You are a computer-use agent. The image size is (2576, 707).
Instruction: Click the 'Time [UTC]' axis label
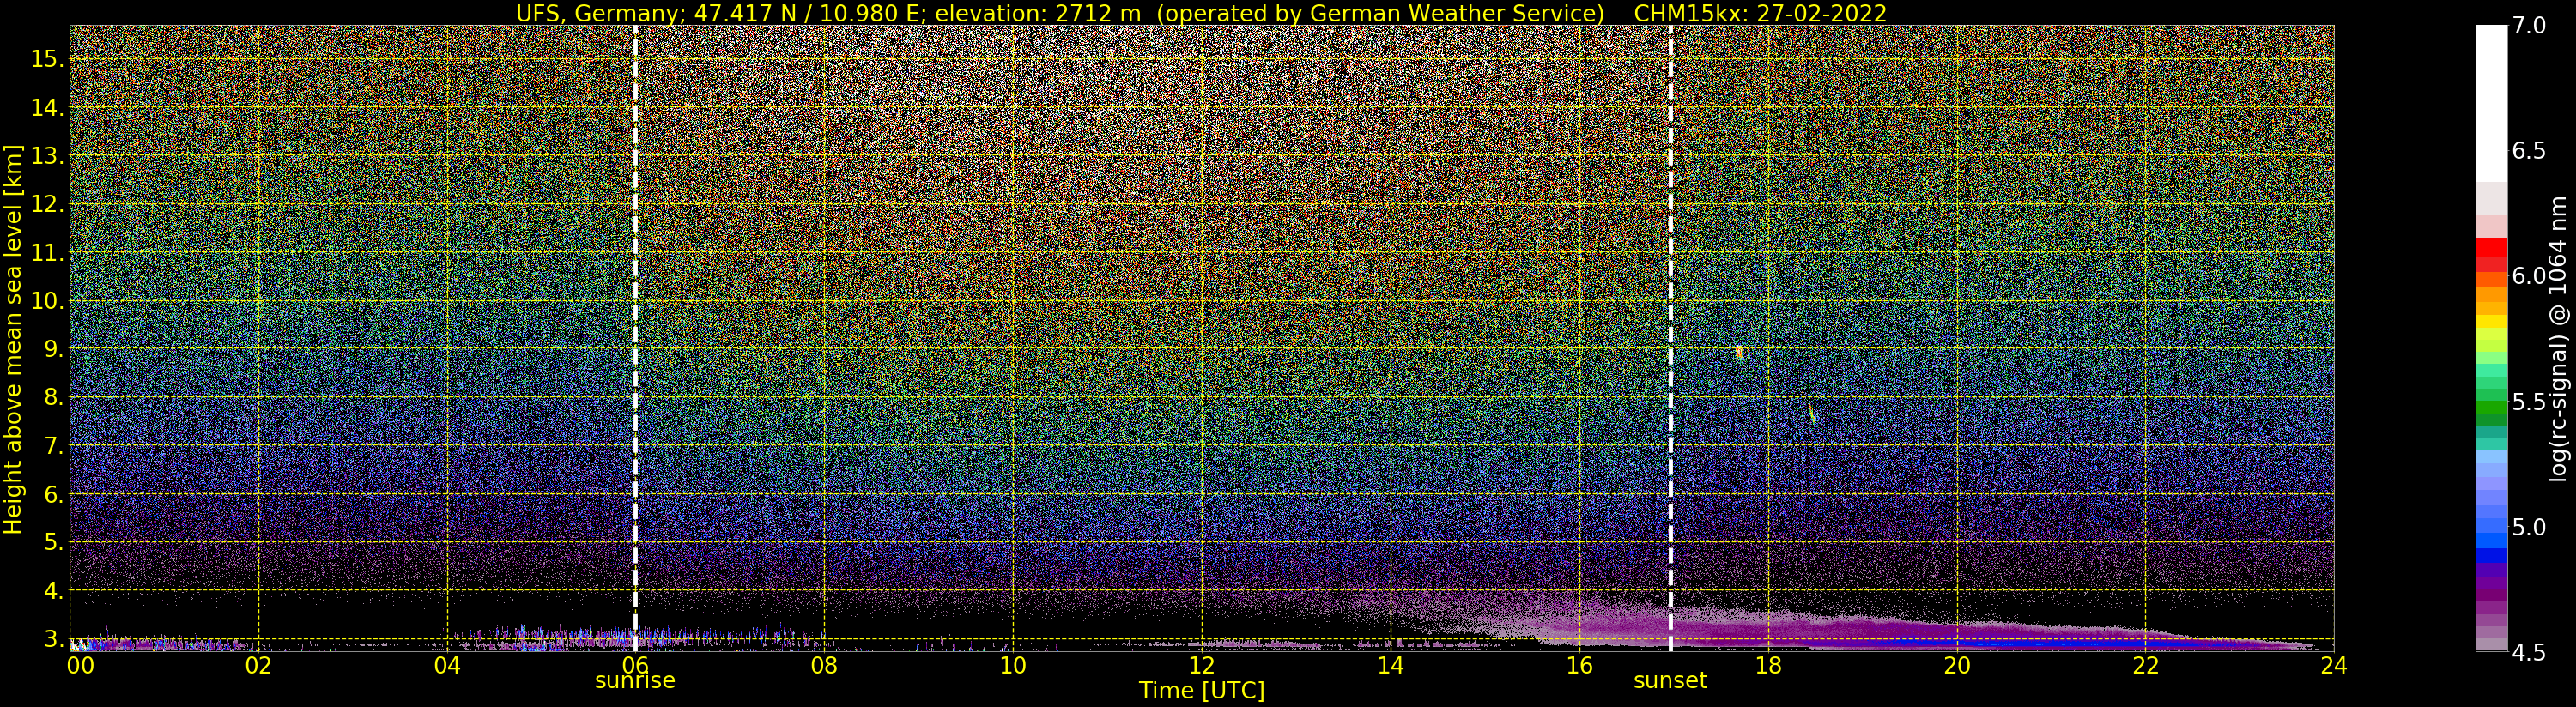(1202, 691)
